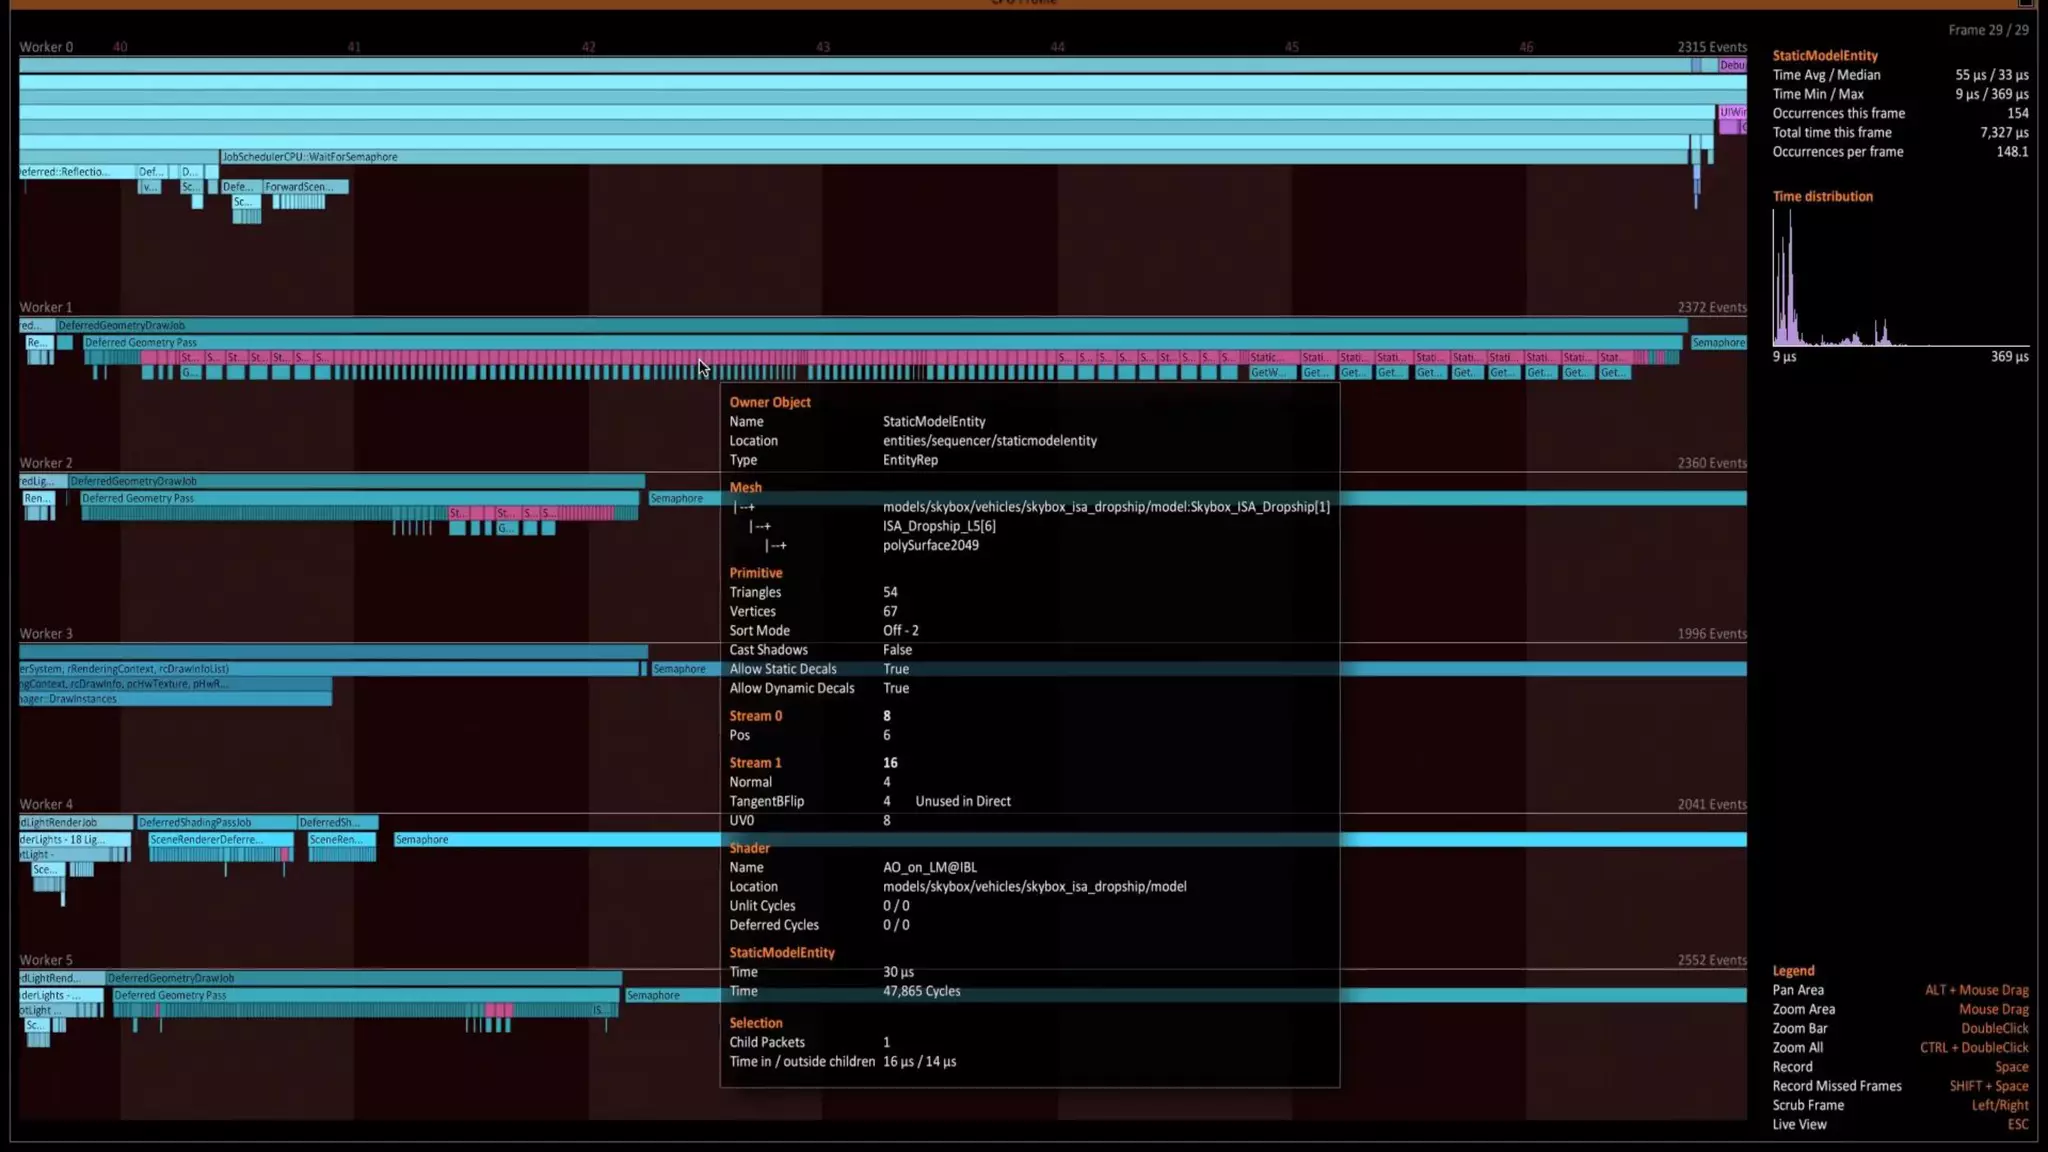
Task: Click the polySurface2049 tree branch marker
Action: tap(777, 546)
